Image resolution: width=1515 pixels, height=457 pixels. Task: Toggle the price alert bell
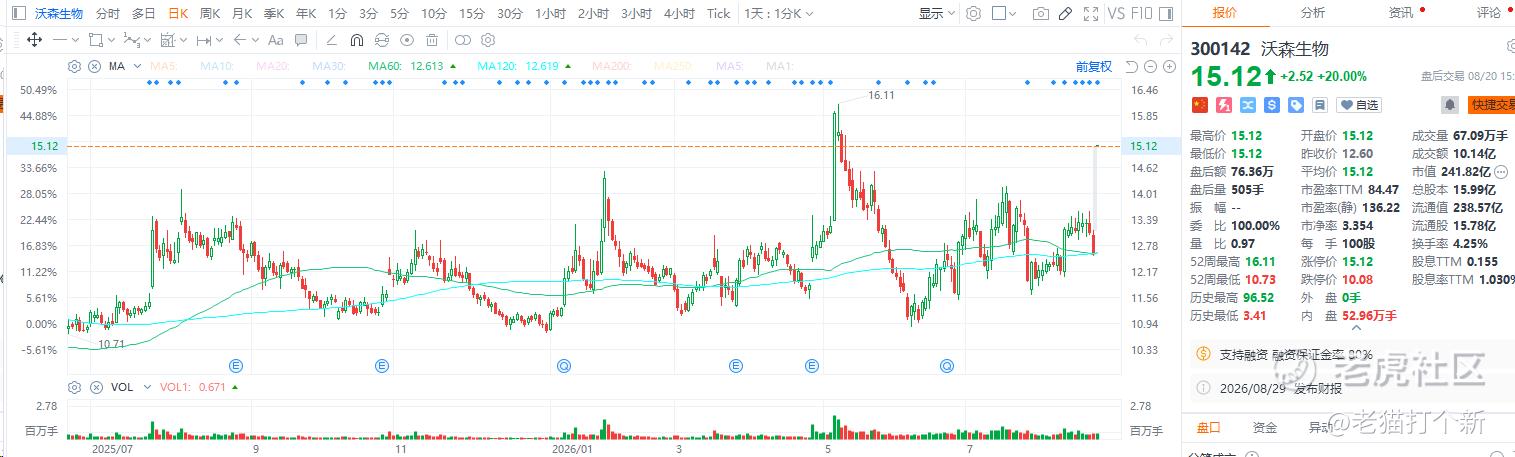(1449, 104)
